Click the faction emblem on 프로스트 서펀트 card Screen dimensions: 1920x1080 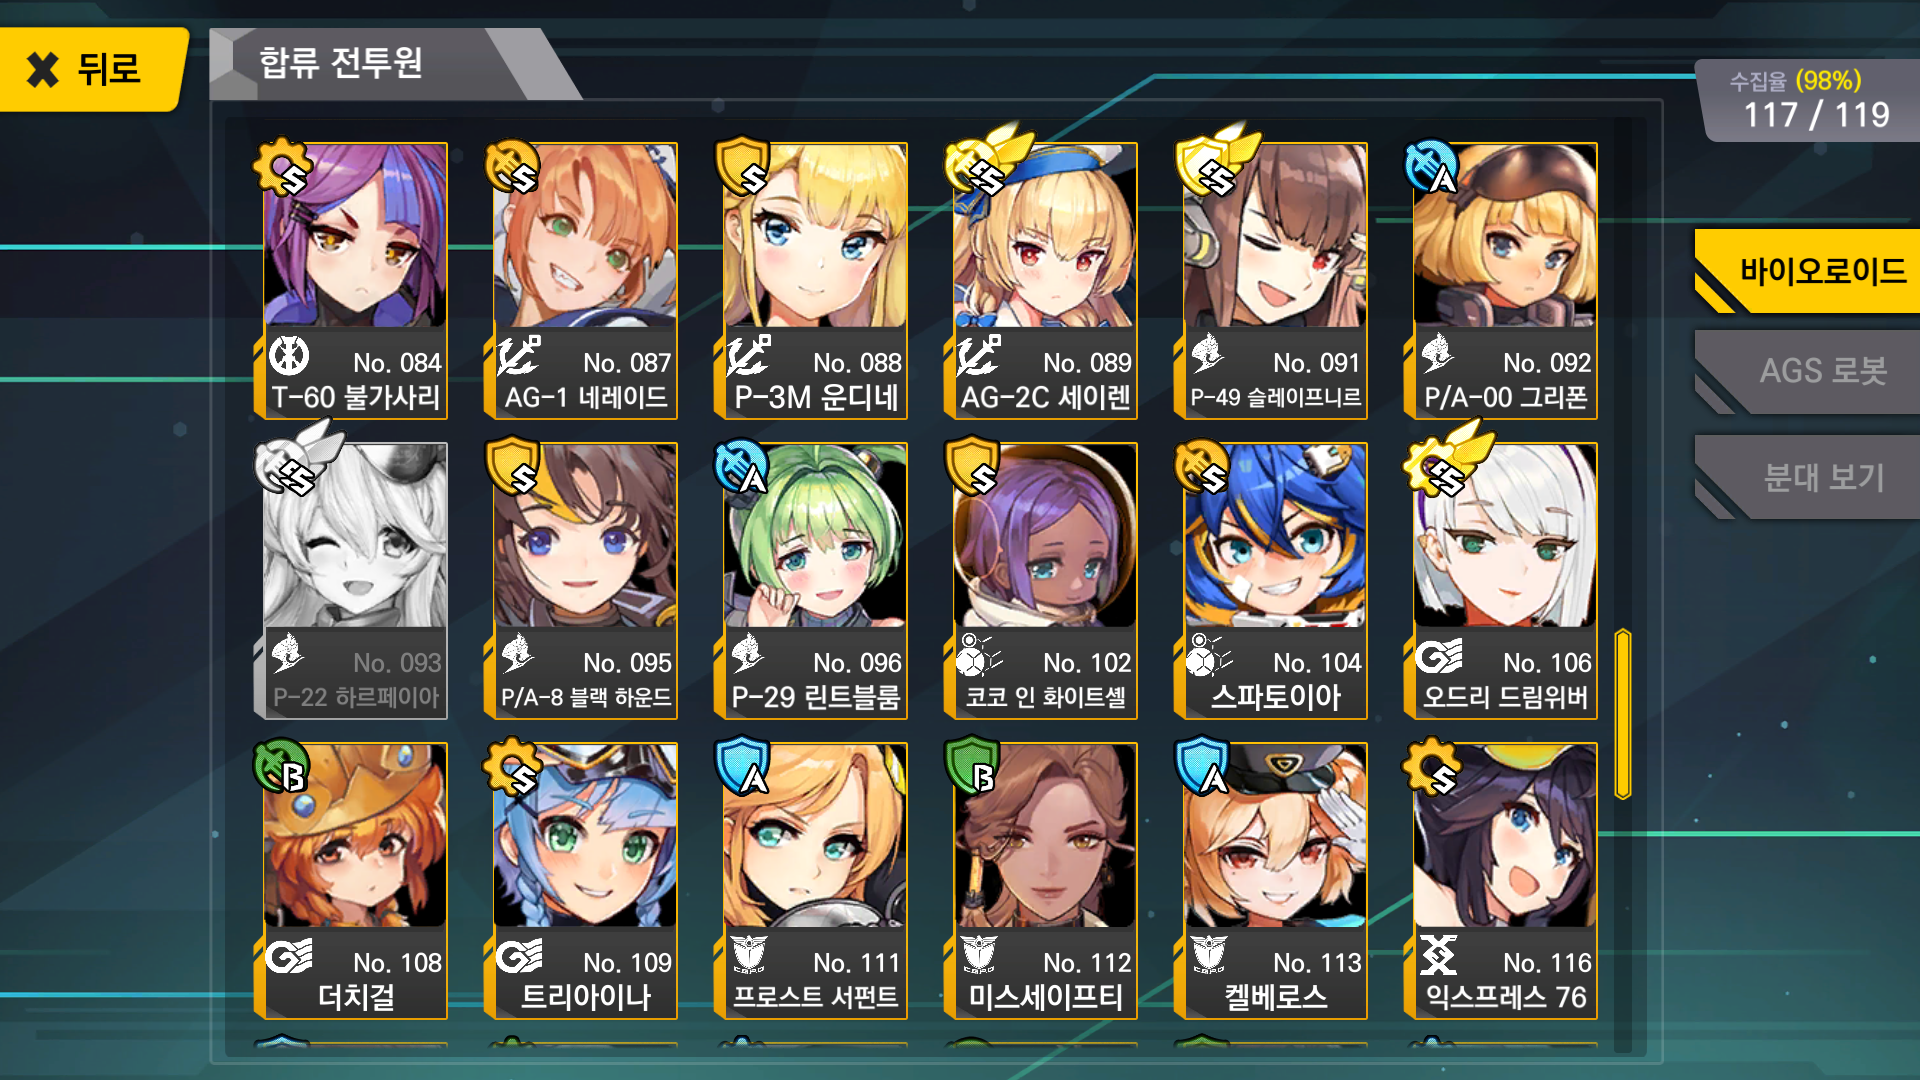coord(749,955)
